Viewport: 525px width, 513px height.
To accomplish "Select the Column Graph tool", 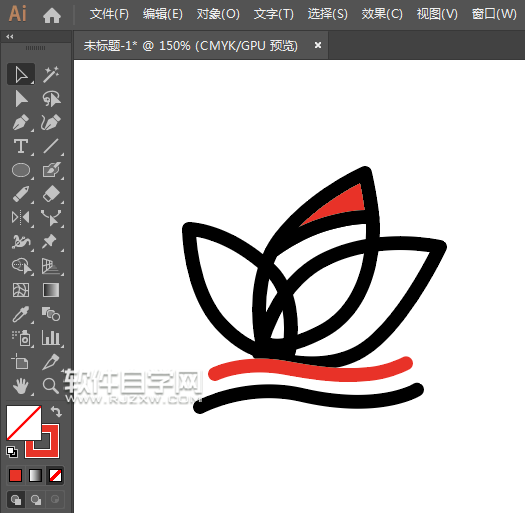I will pos(51,338).
